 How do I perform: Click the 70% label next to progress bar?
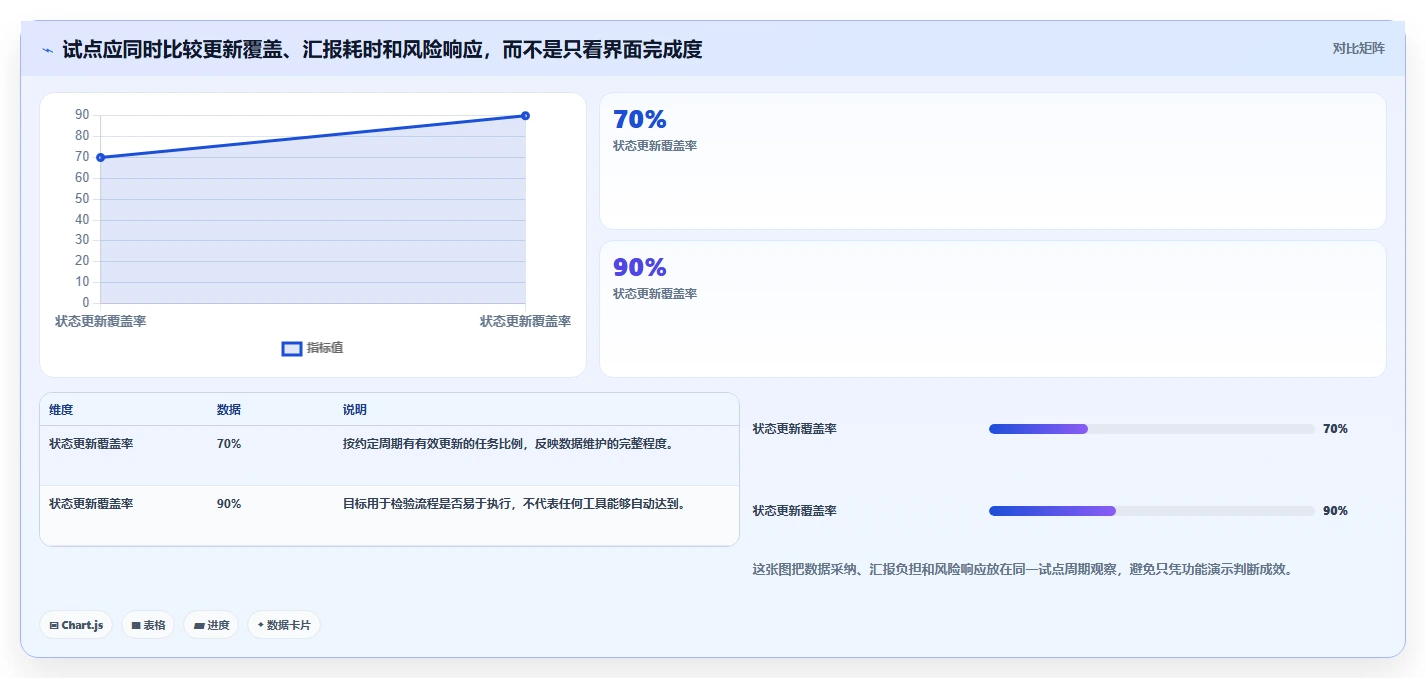(x=1335, y=429)
